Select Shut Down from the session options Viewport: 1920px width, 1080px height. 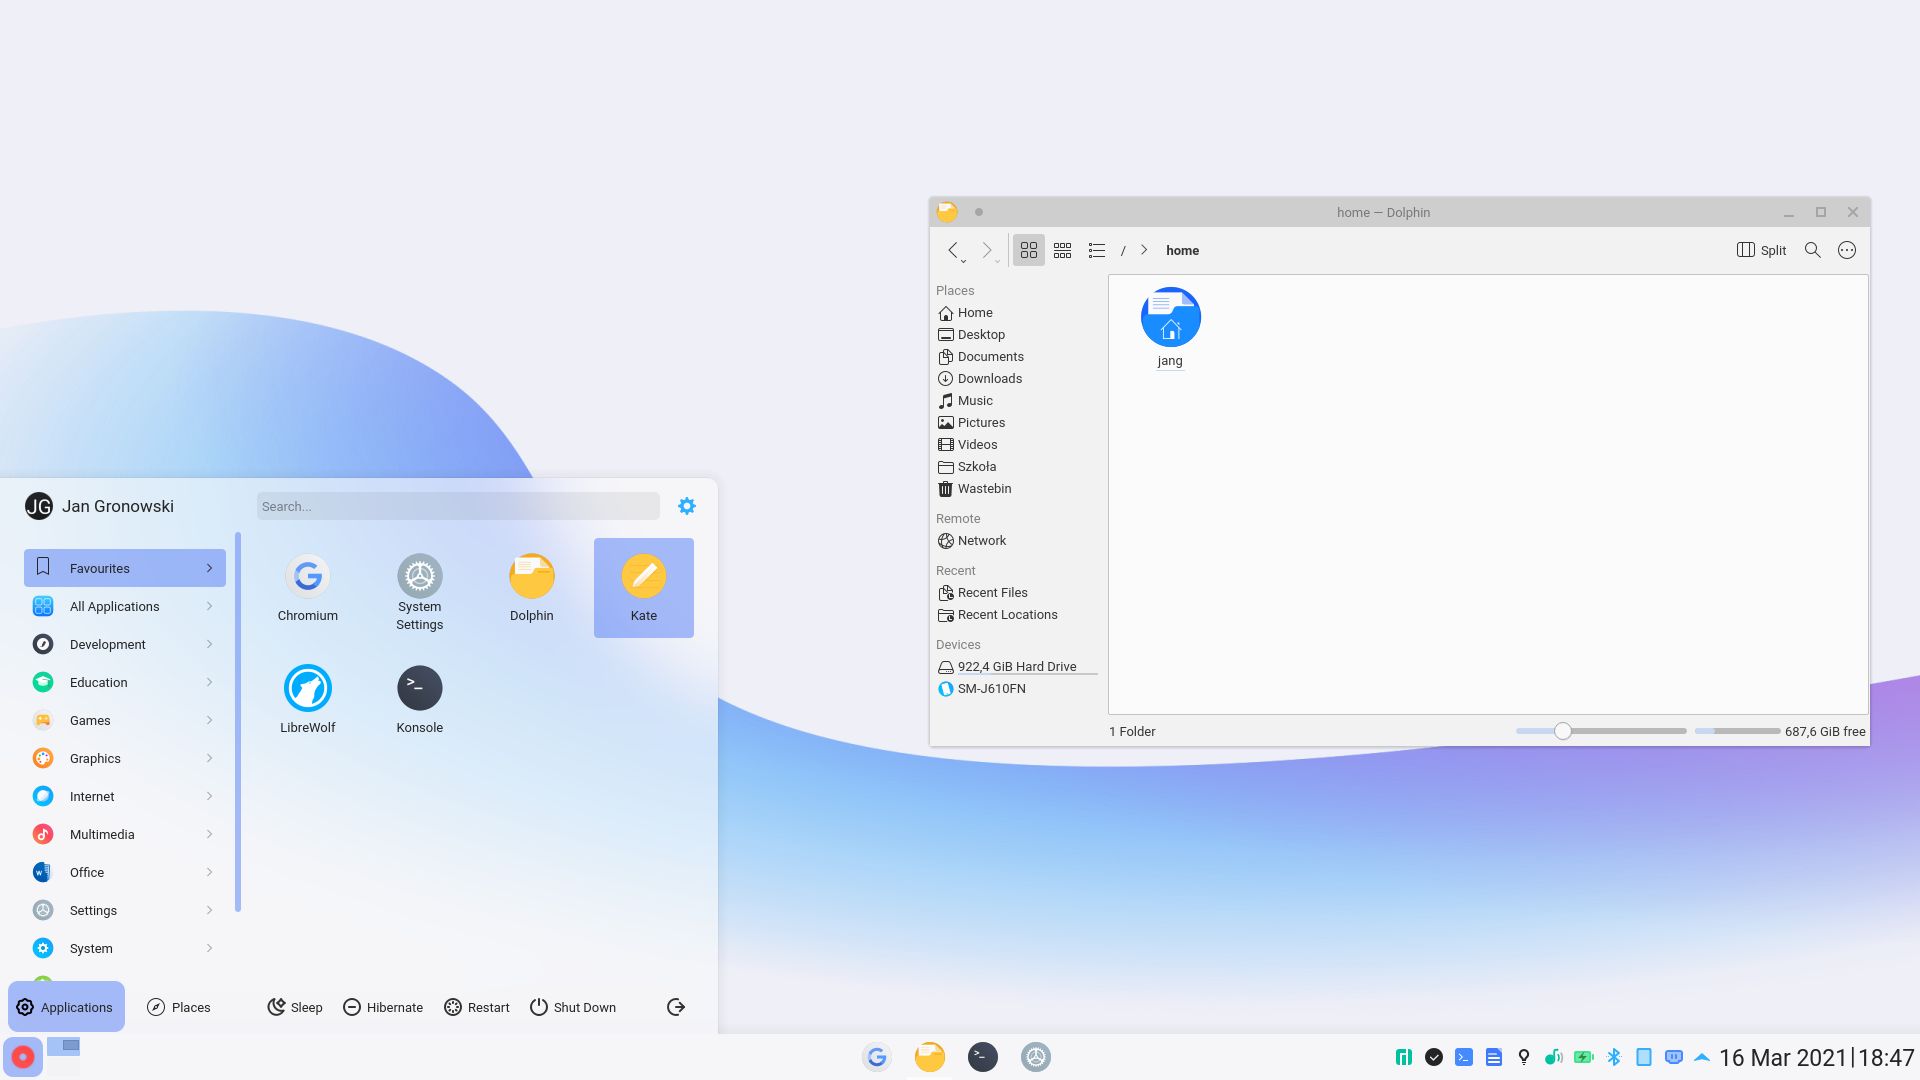click(573, 1007)
